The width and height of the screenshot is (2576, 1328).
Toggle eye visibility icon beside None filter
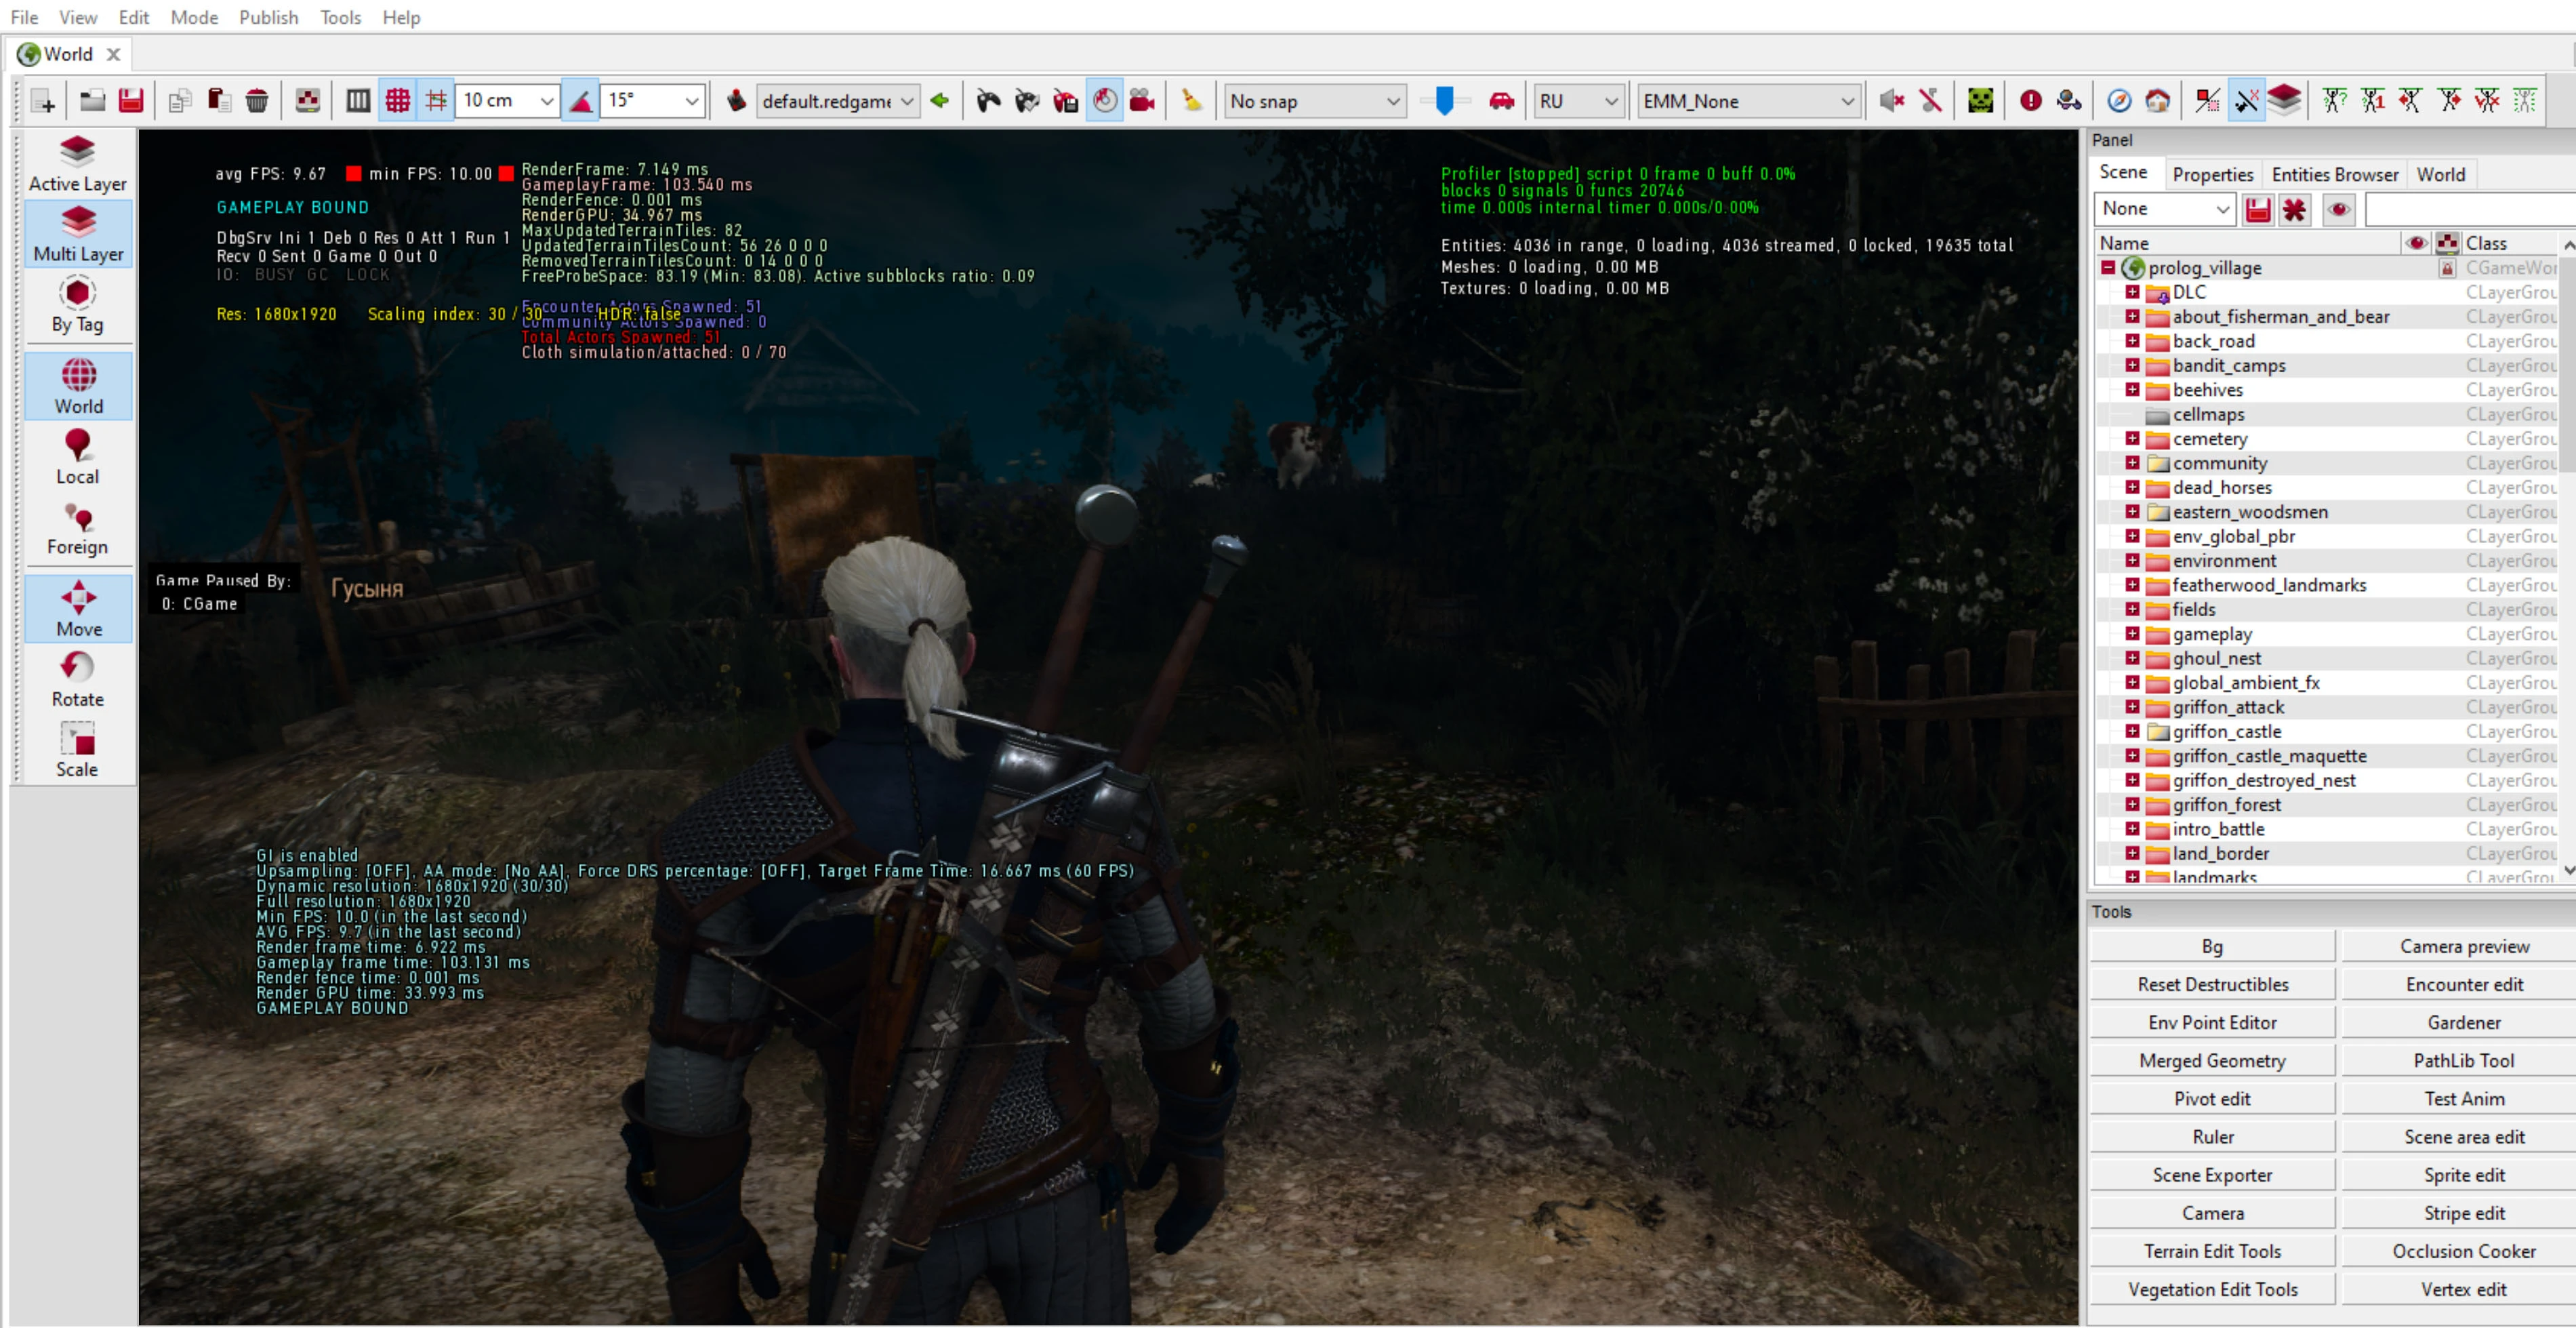click(x=2339, y=209)
